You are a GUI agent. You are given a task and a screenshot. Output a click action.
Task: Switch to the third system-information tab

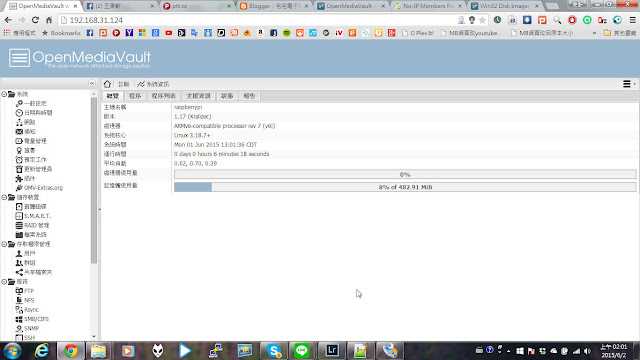164,96
